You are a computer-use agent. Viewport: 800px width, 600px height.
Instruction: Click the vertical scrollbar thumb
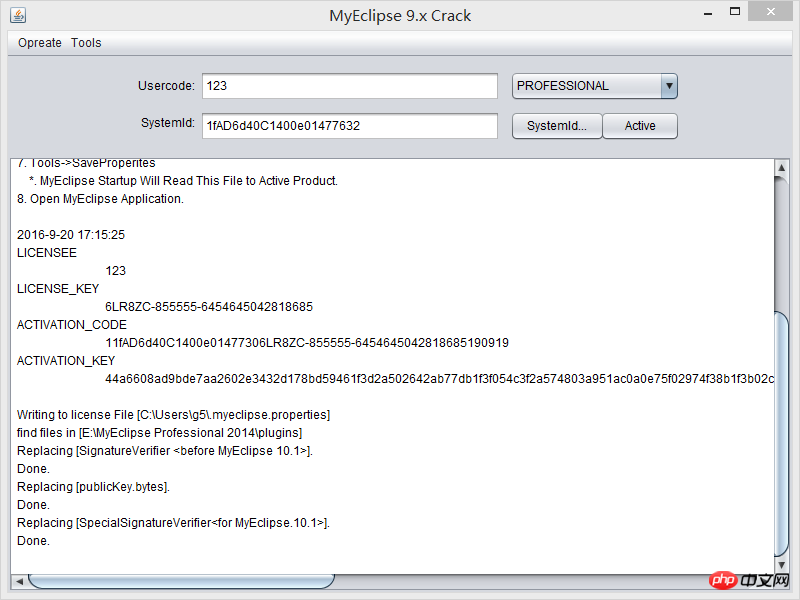coord(781,433)
